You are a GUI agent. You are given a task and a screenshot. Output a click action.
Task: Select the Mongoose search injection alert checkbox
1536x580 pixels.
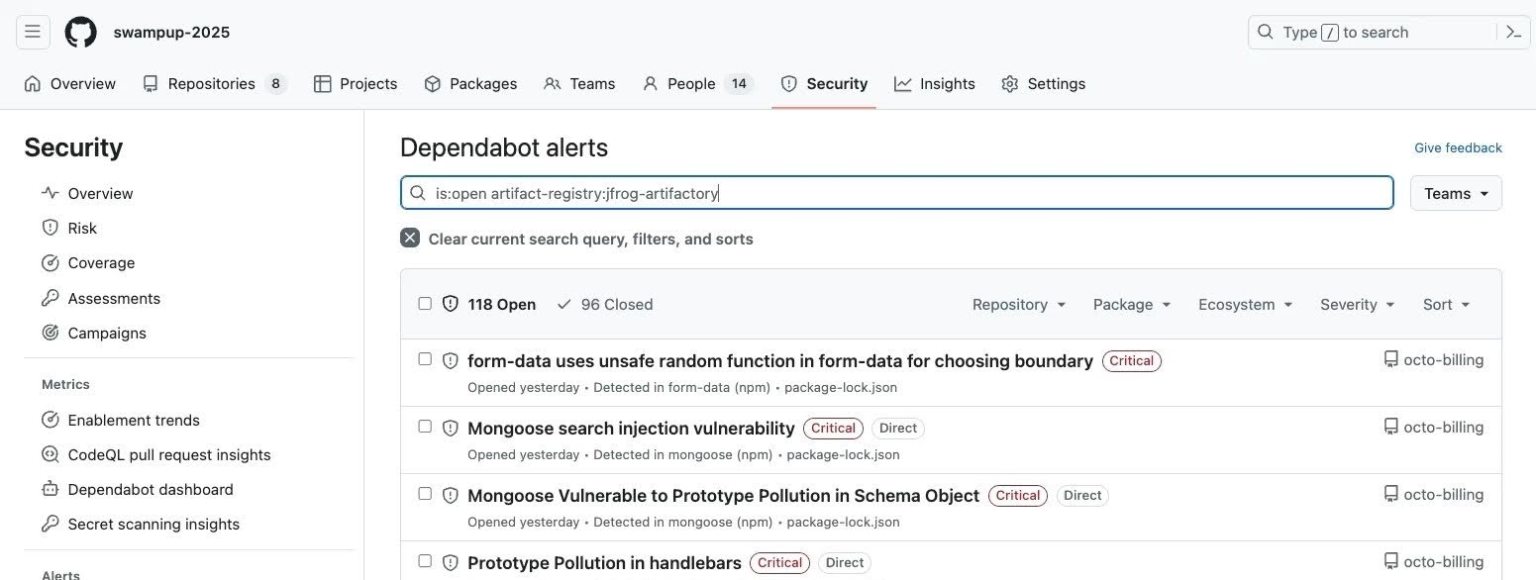(425, 424)
